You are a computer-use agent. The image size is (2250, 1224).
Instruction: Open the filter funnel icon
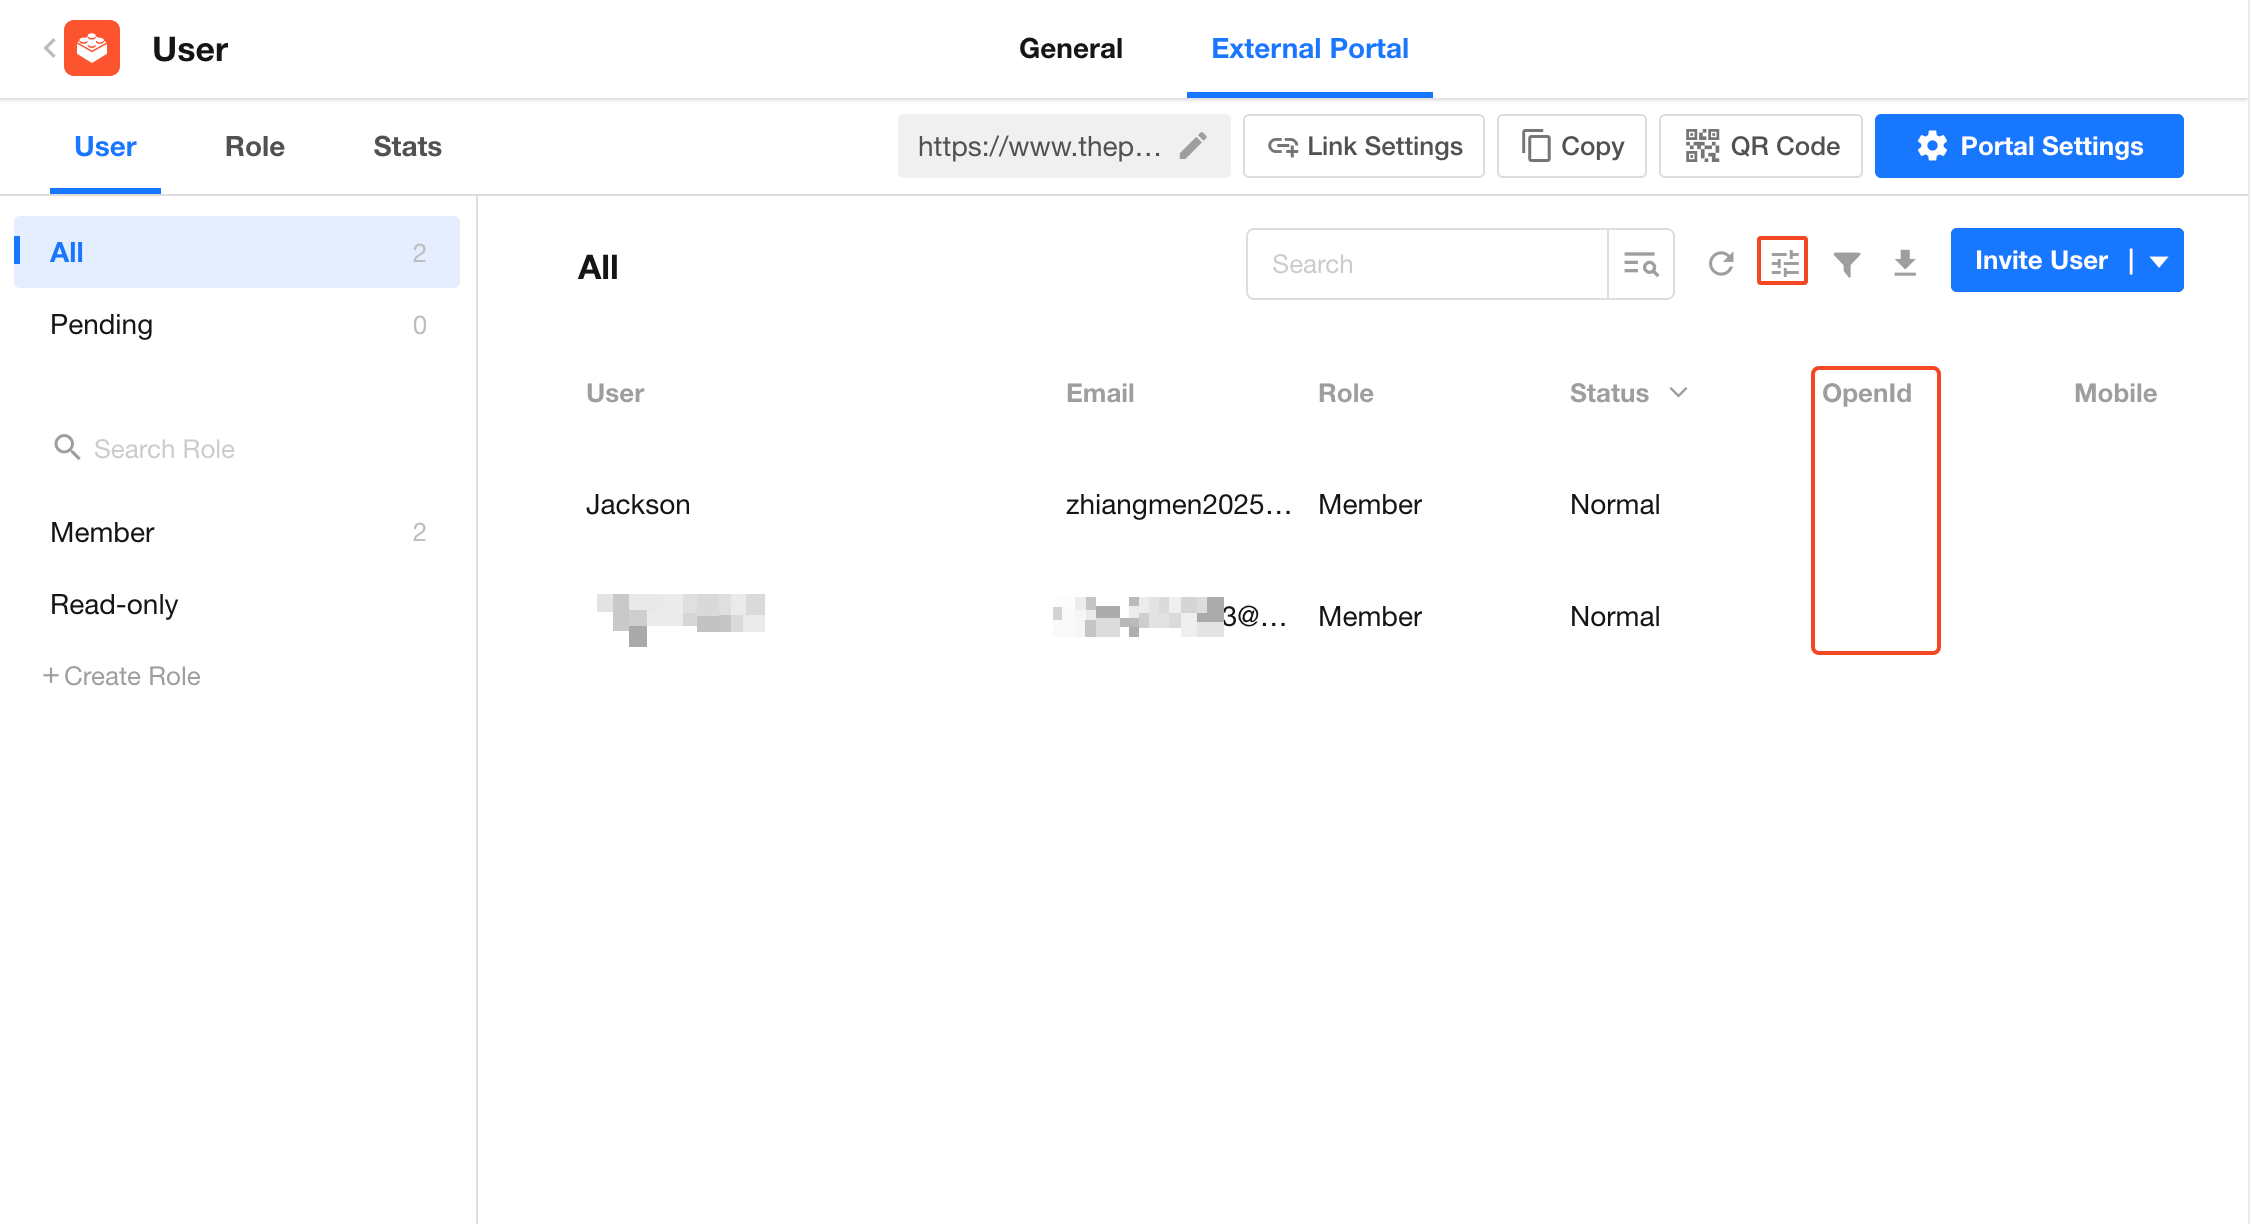1846,263
